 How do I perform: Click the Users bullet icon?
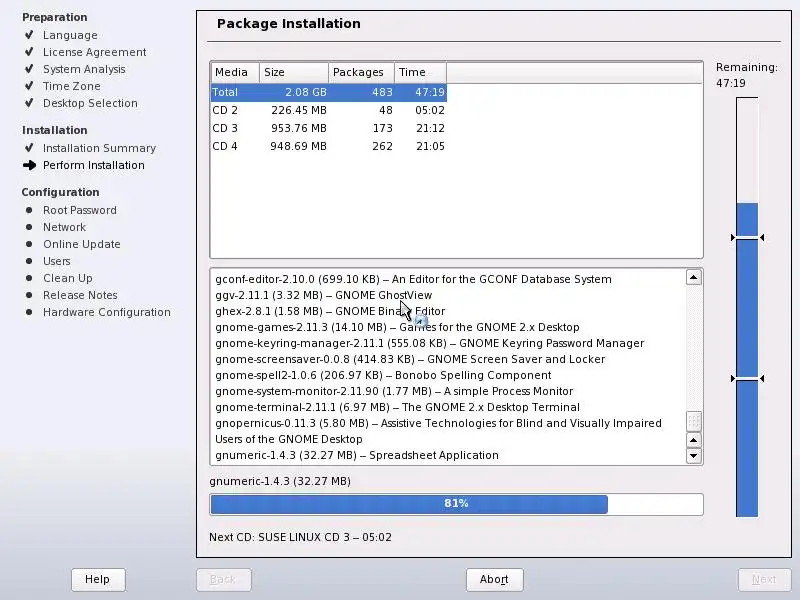[x=29, y=261]
